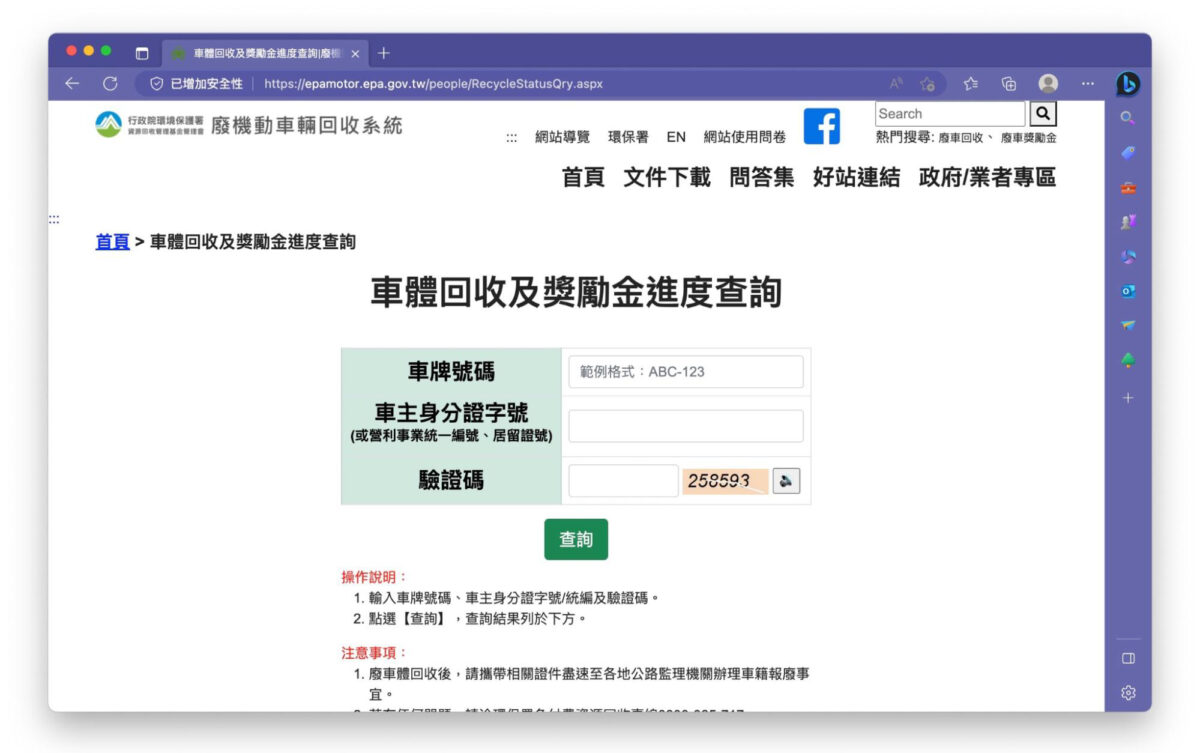Open the sidebar Outlook icon
The width and height of the screenshot is (1200, 753).
[1128, 291]
